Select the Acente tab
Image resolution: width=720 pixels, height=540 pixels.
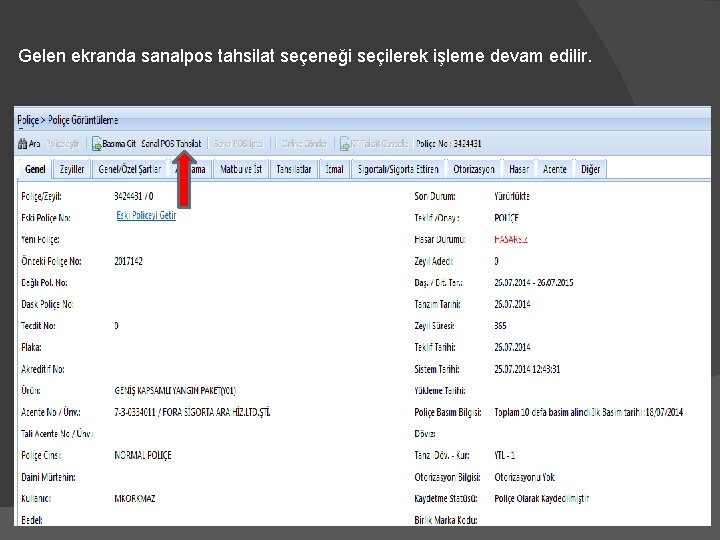pos(555,169)
